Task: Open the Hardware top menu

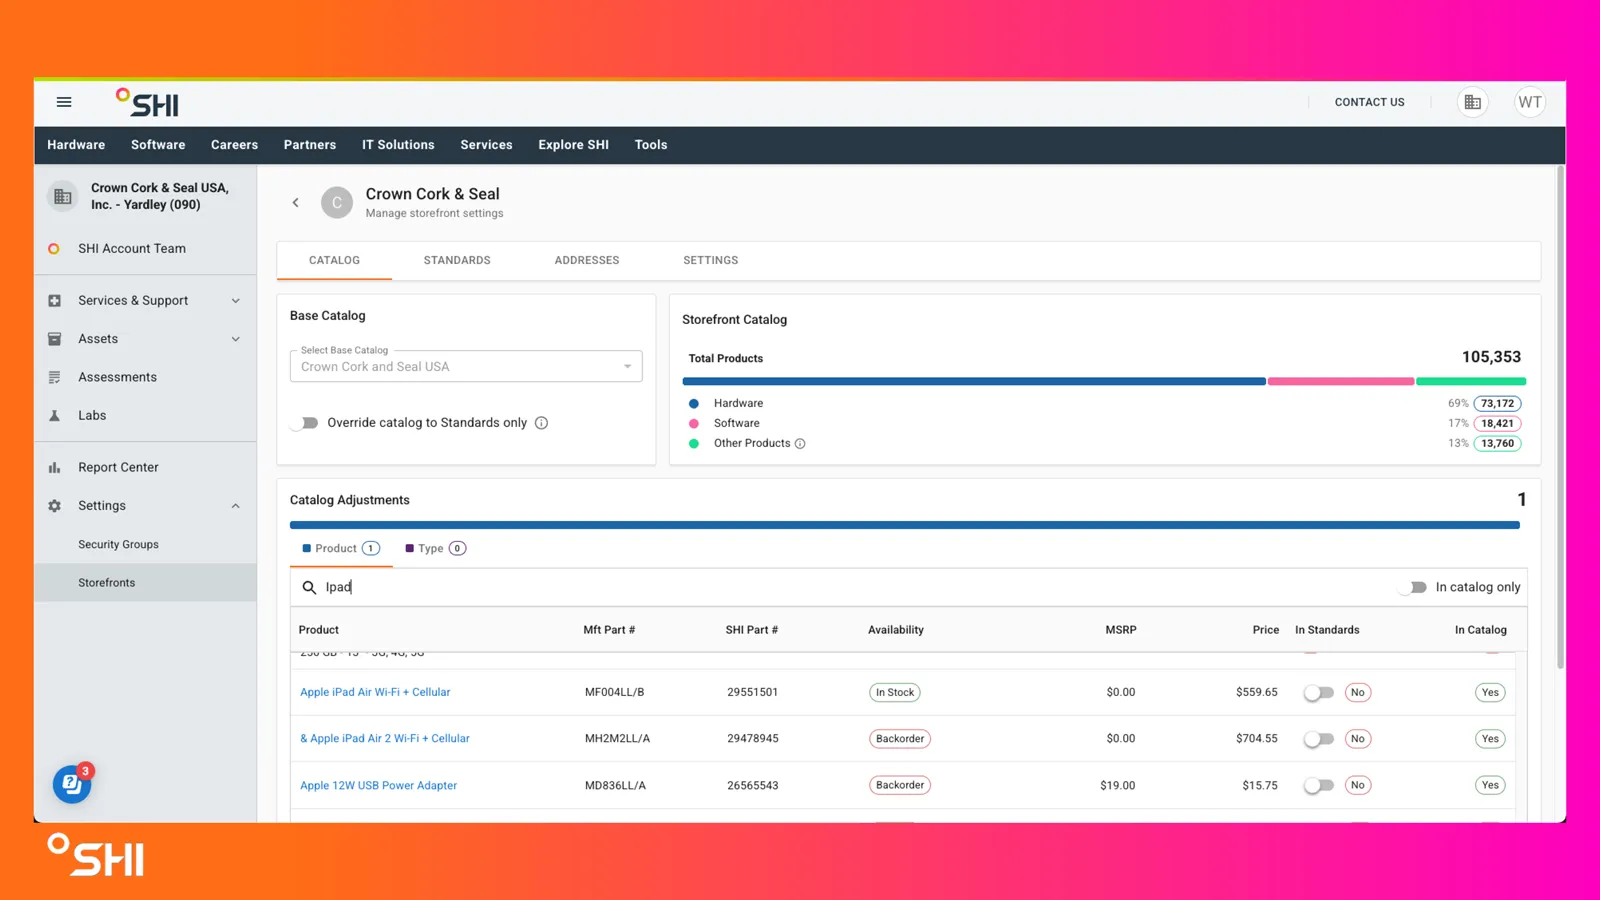Action: [x=76, y=145]
